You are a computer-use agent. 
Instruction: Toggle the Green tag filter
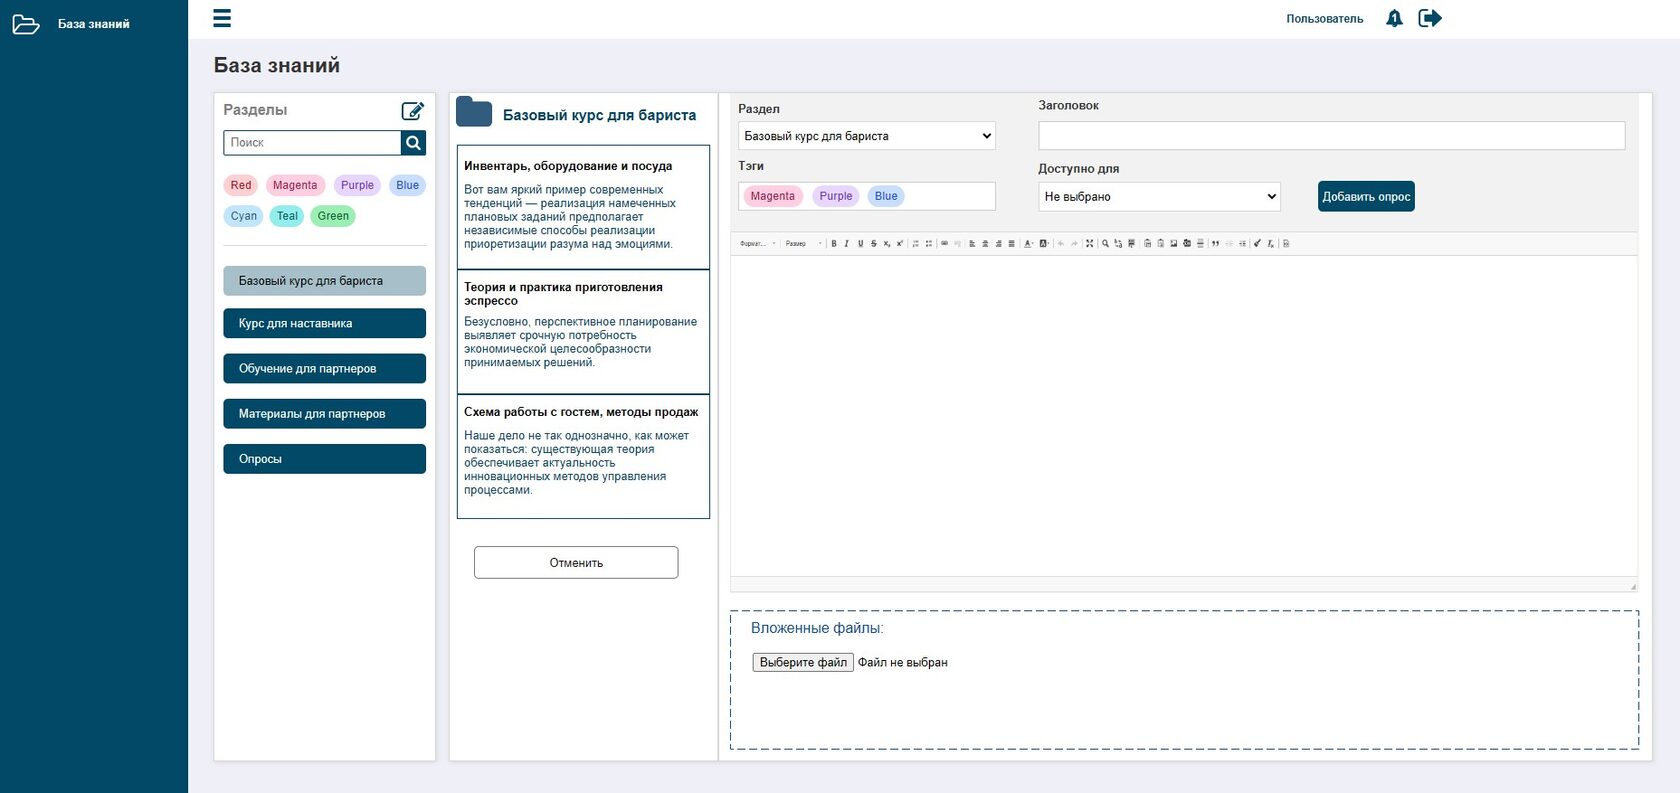pyautogui.click(x=333, y=216)
